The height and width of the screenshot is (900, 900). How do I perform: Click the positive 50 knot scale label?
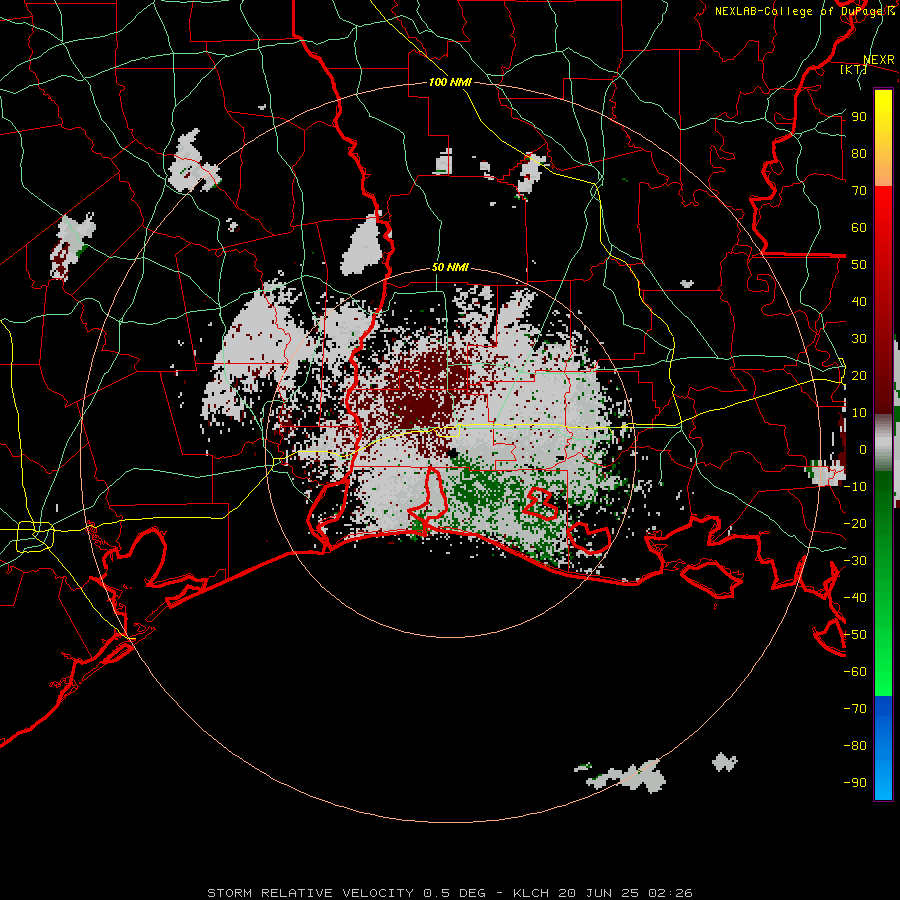coord(859,265)
